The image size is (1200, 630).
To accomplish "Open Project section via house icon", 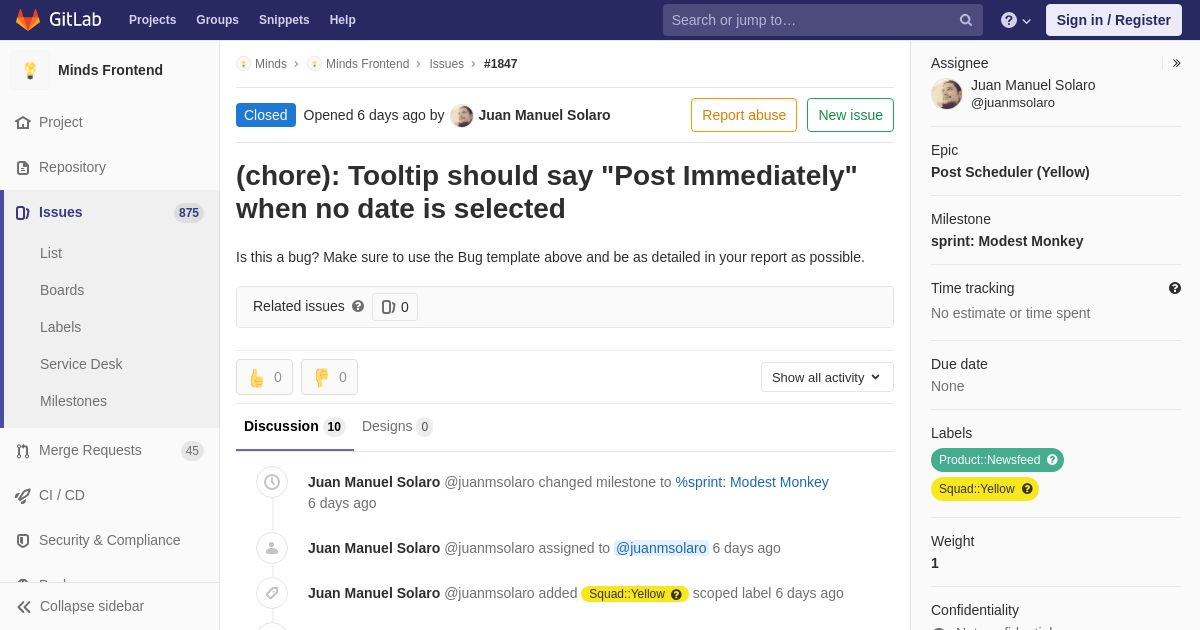I will click(x=23, y=122).
